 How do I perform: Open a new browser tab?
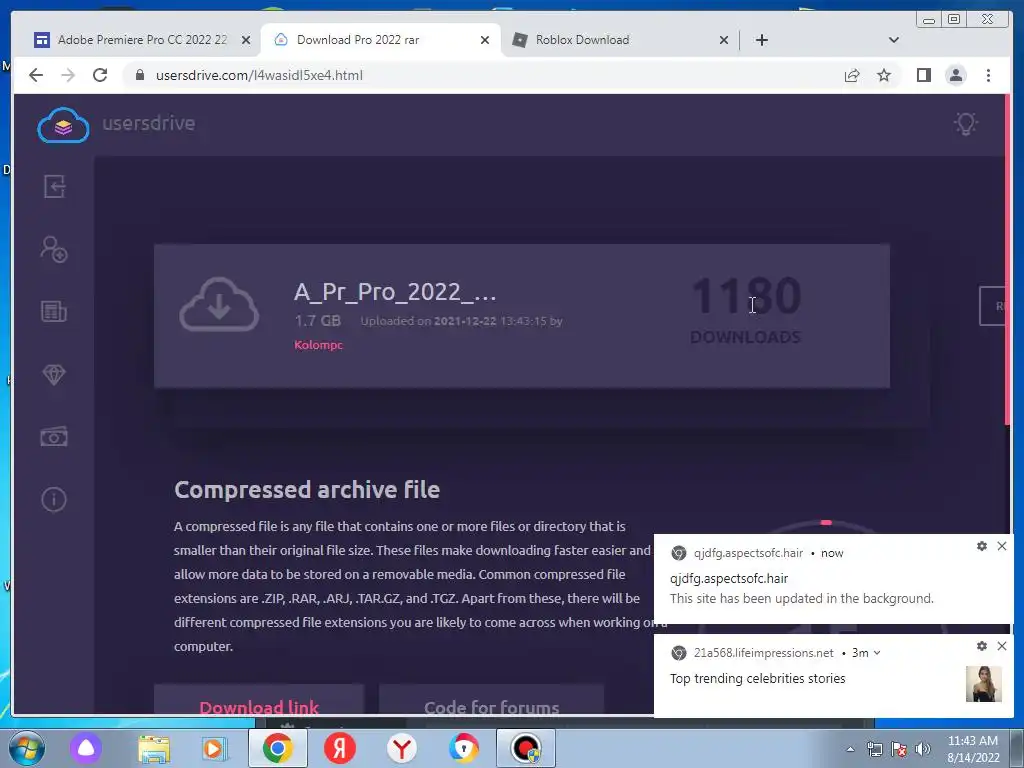(761, 40)
